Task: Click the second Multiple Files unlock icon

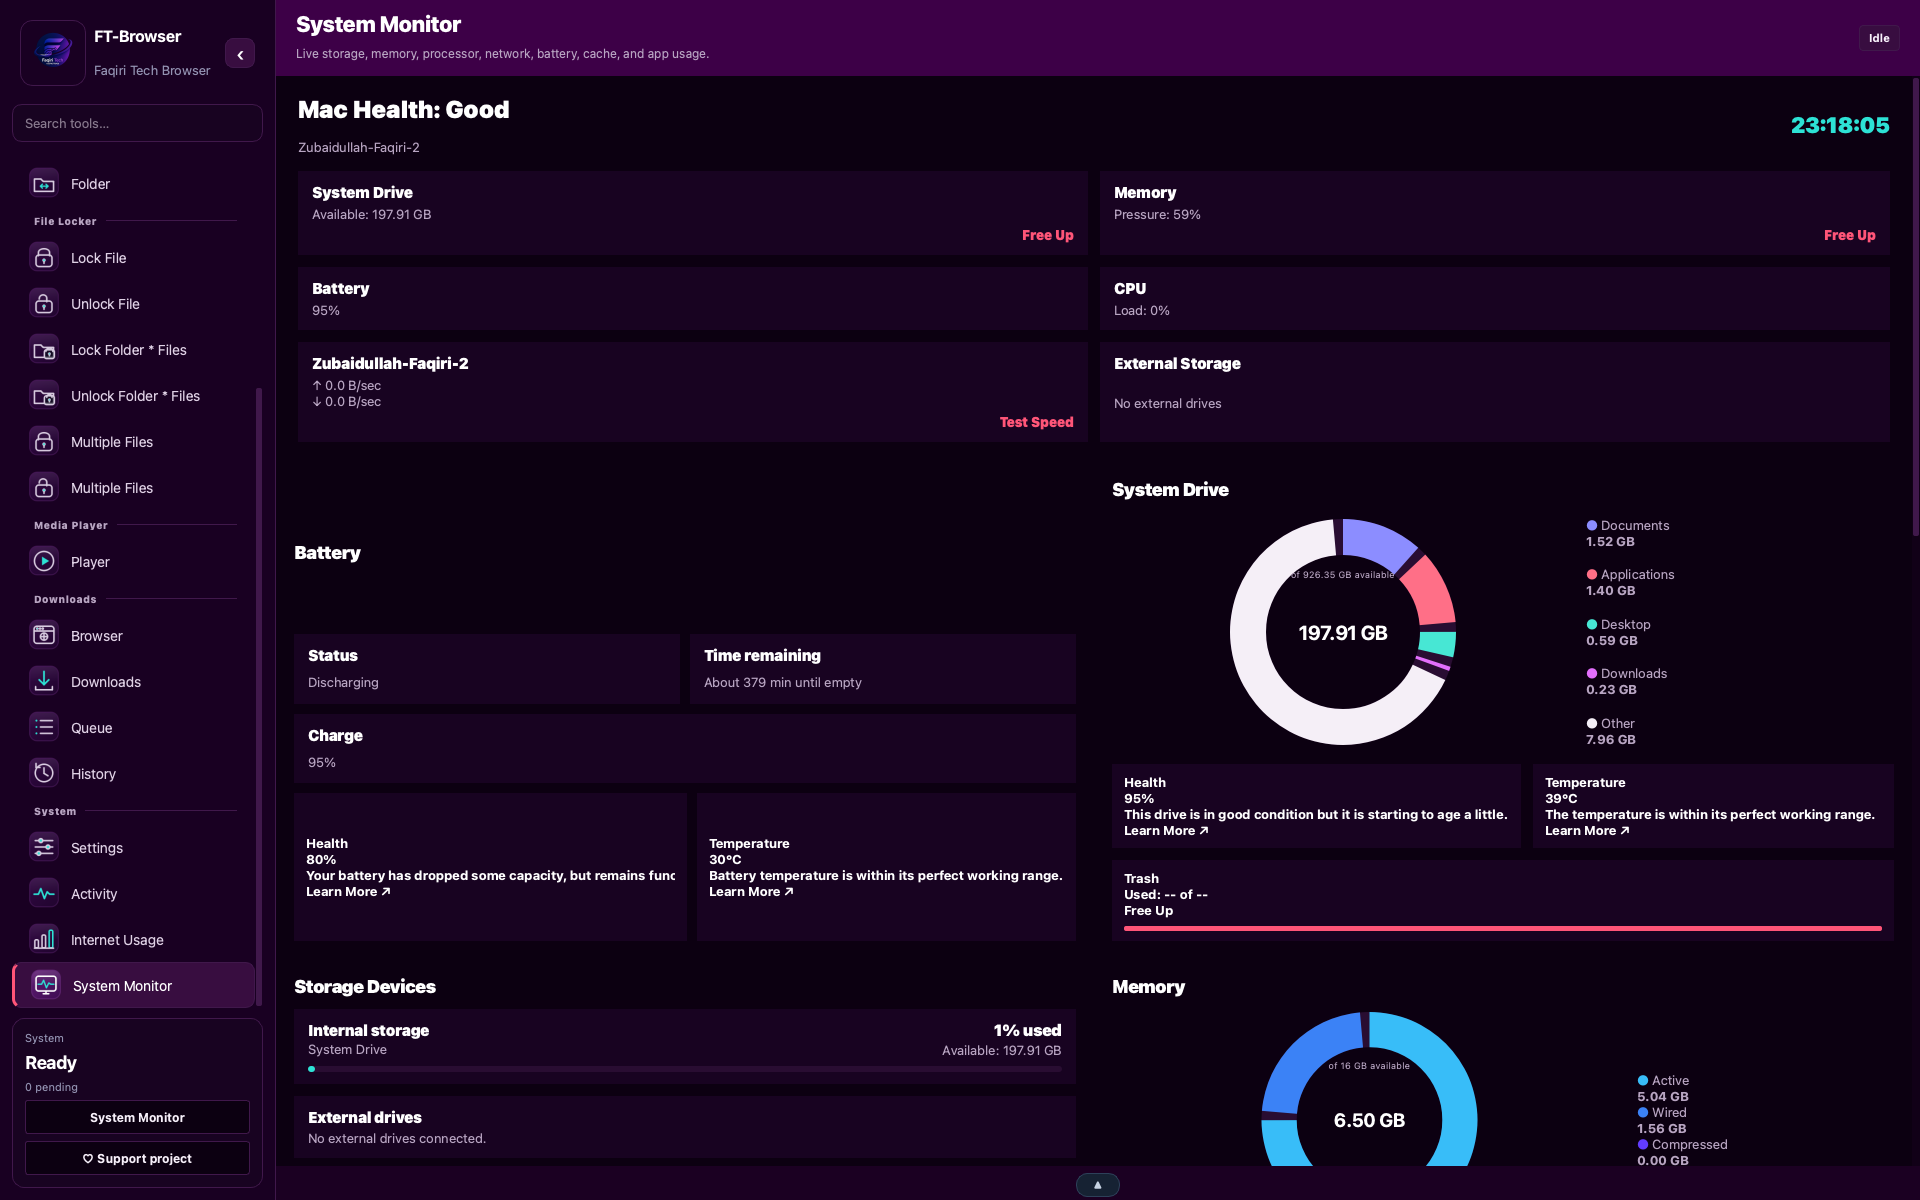Action: tap(44, 488)
